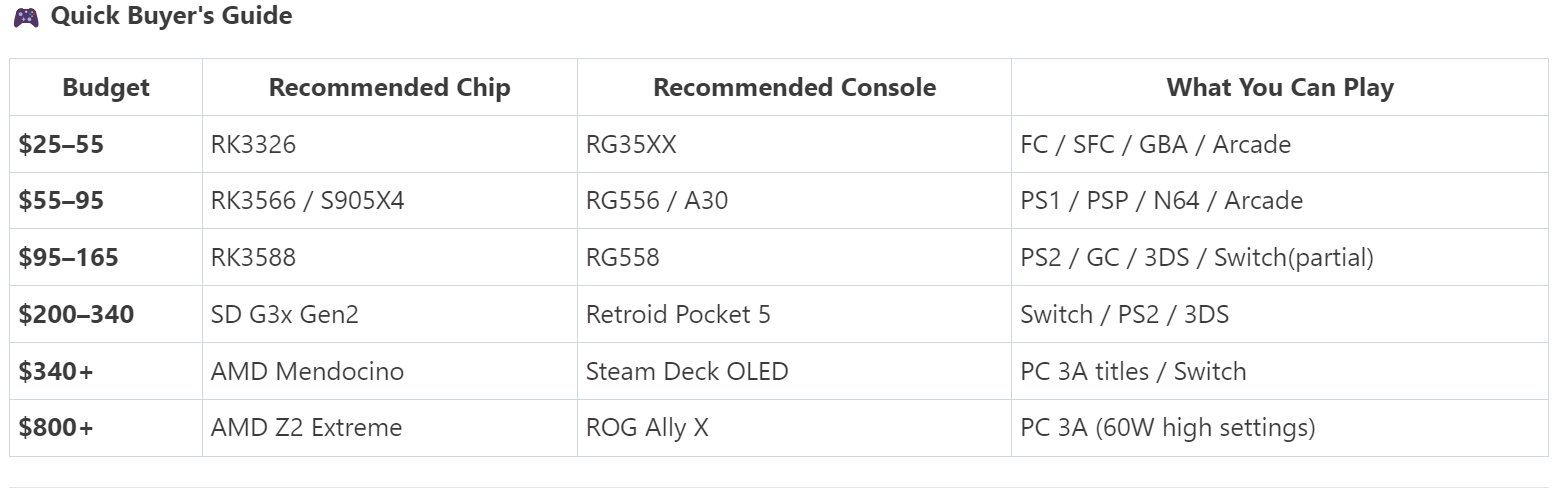The image size is (1563, 490).
Task: Click the SD G3x Gen2 chip cell
Action: (x=284, y=315)
